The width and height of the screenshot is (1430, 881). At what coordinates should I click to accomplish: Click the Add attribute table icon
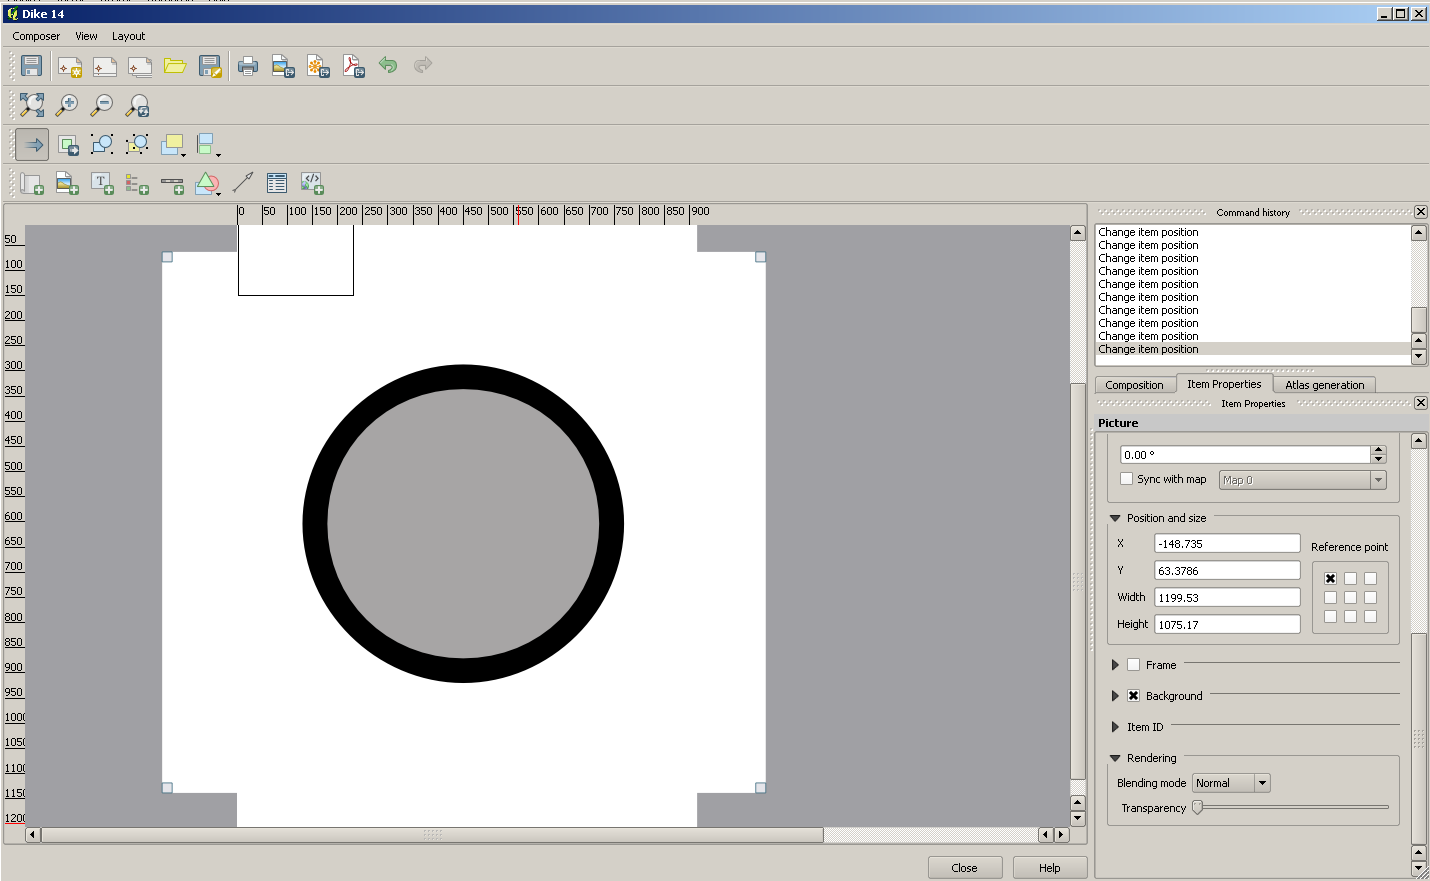click(x=277, y=183)
